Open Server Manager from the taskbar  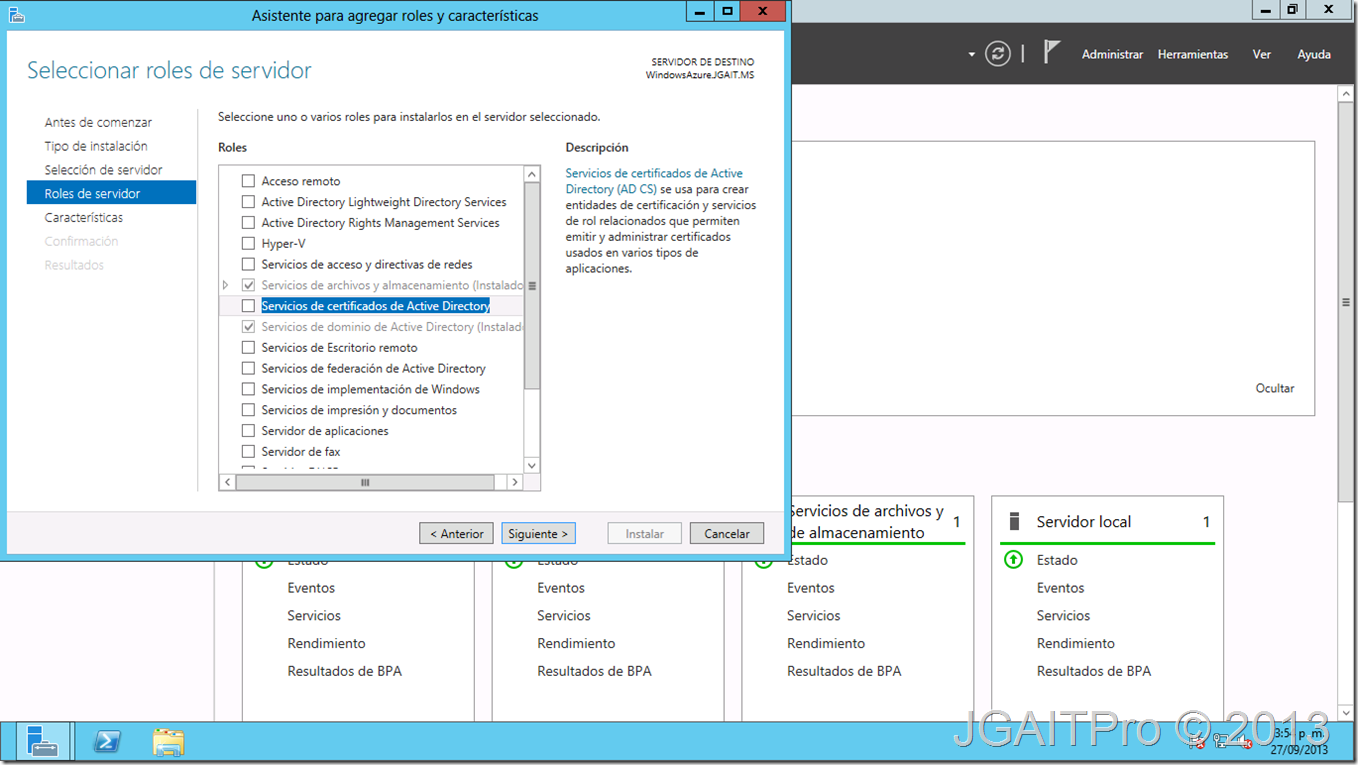[x=43, y=742]
